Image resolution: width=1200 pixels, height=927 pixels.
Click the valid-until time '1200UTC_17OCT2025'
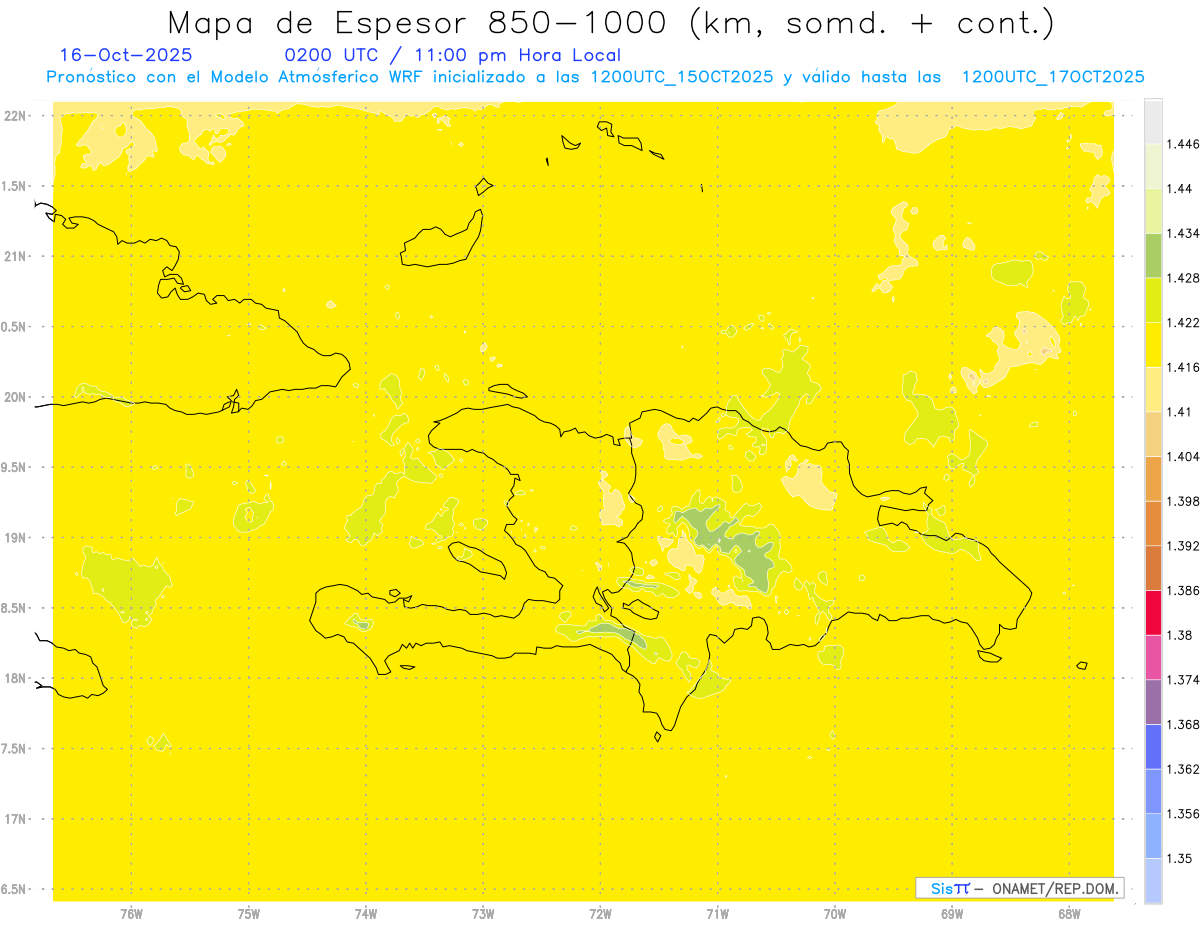(x=1053, y=77)
